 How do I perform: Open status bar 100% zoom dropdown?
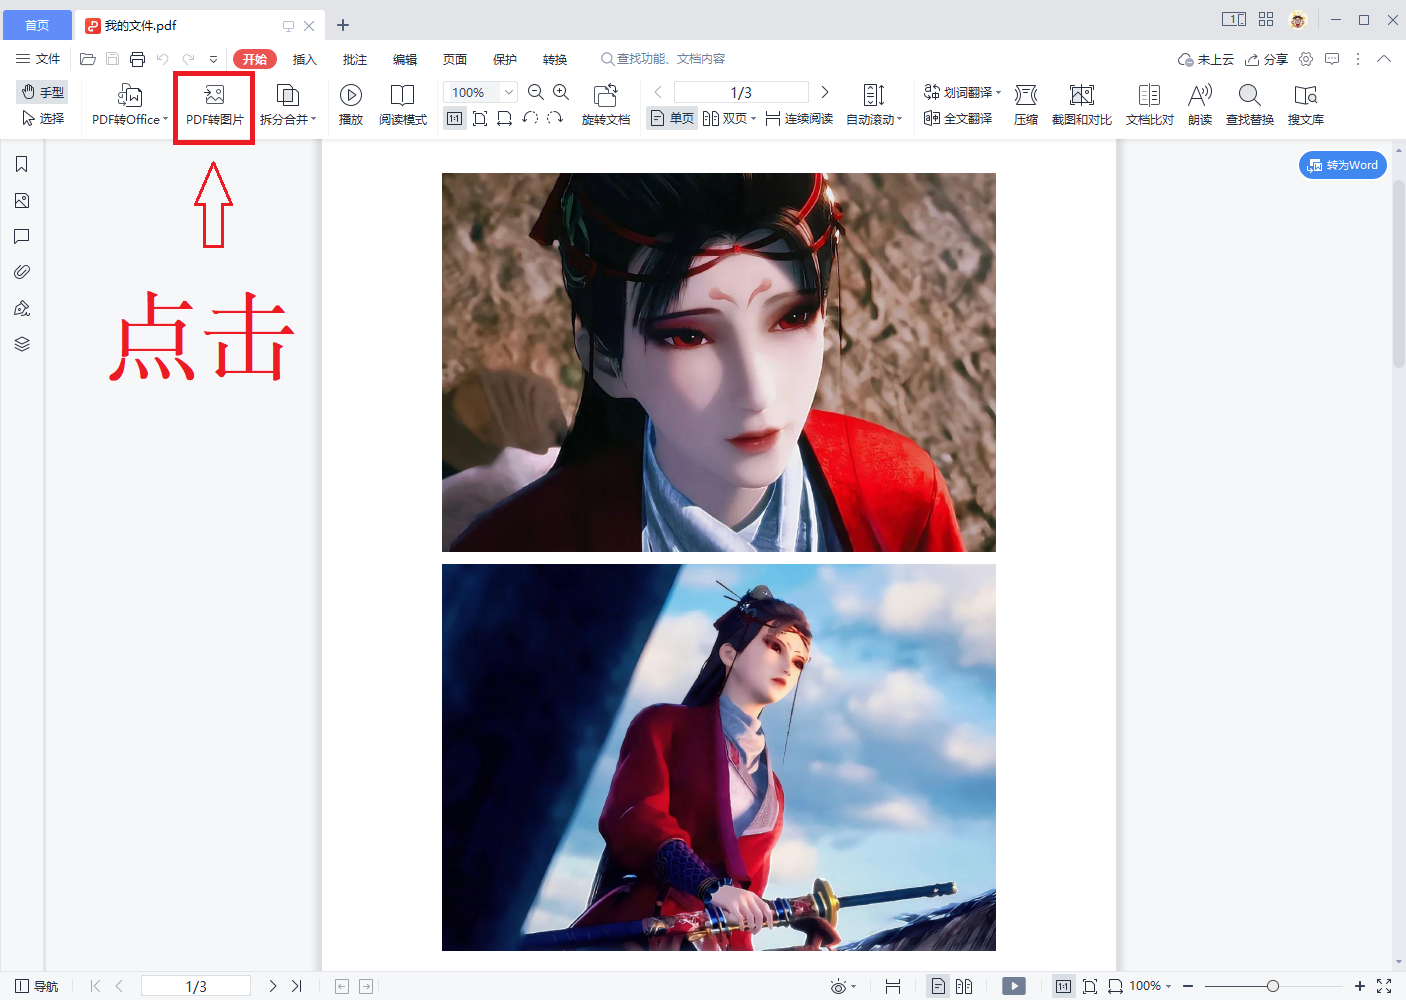1150,986
